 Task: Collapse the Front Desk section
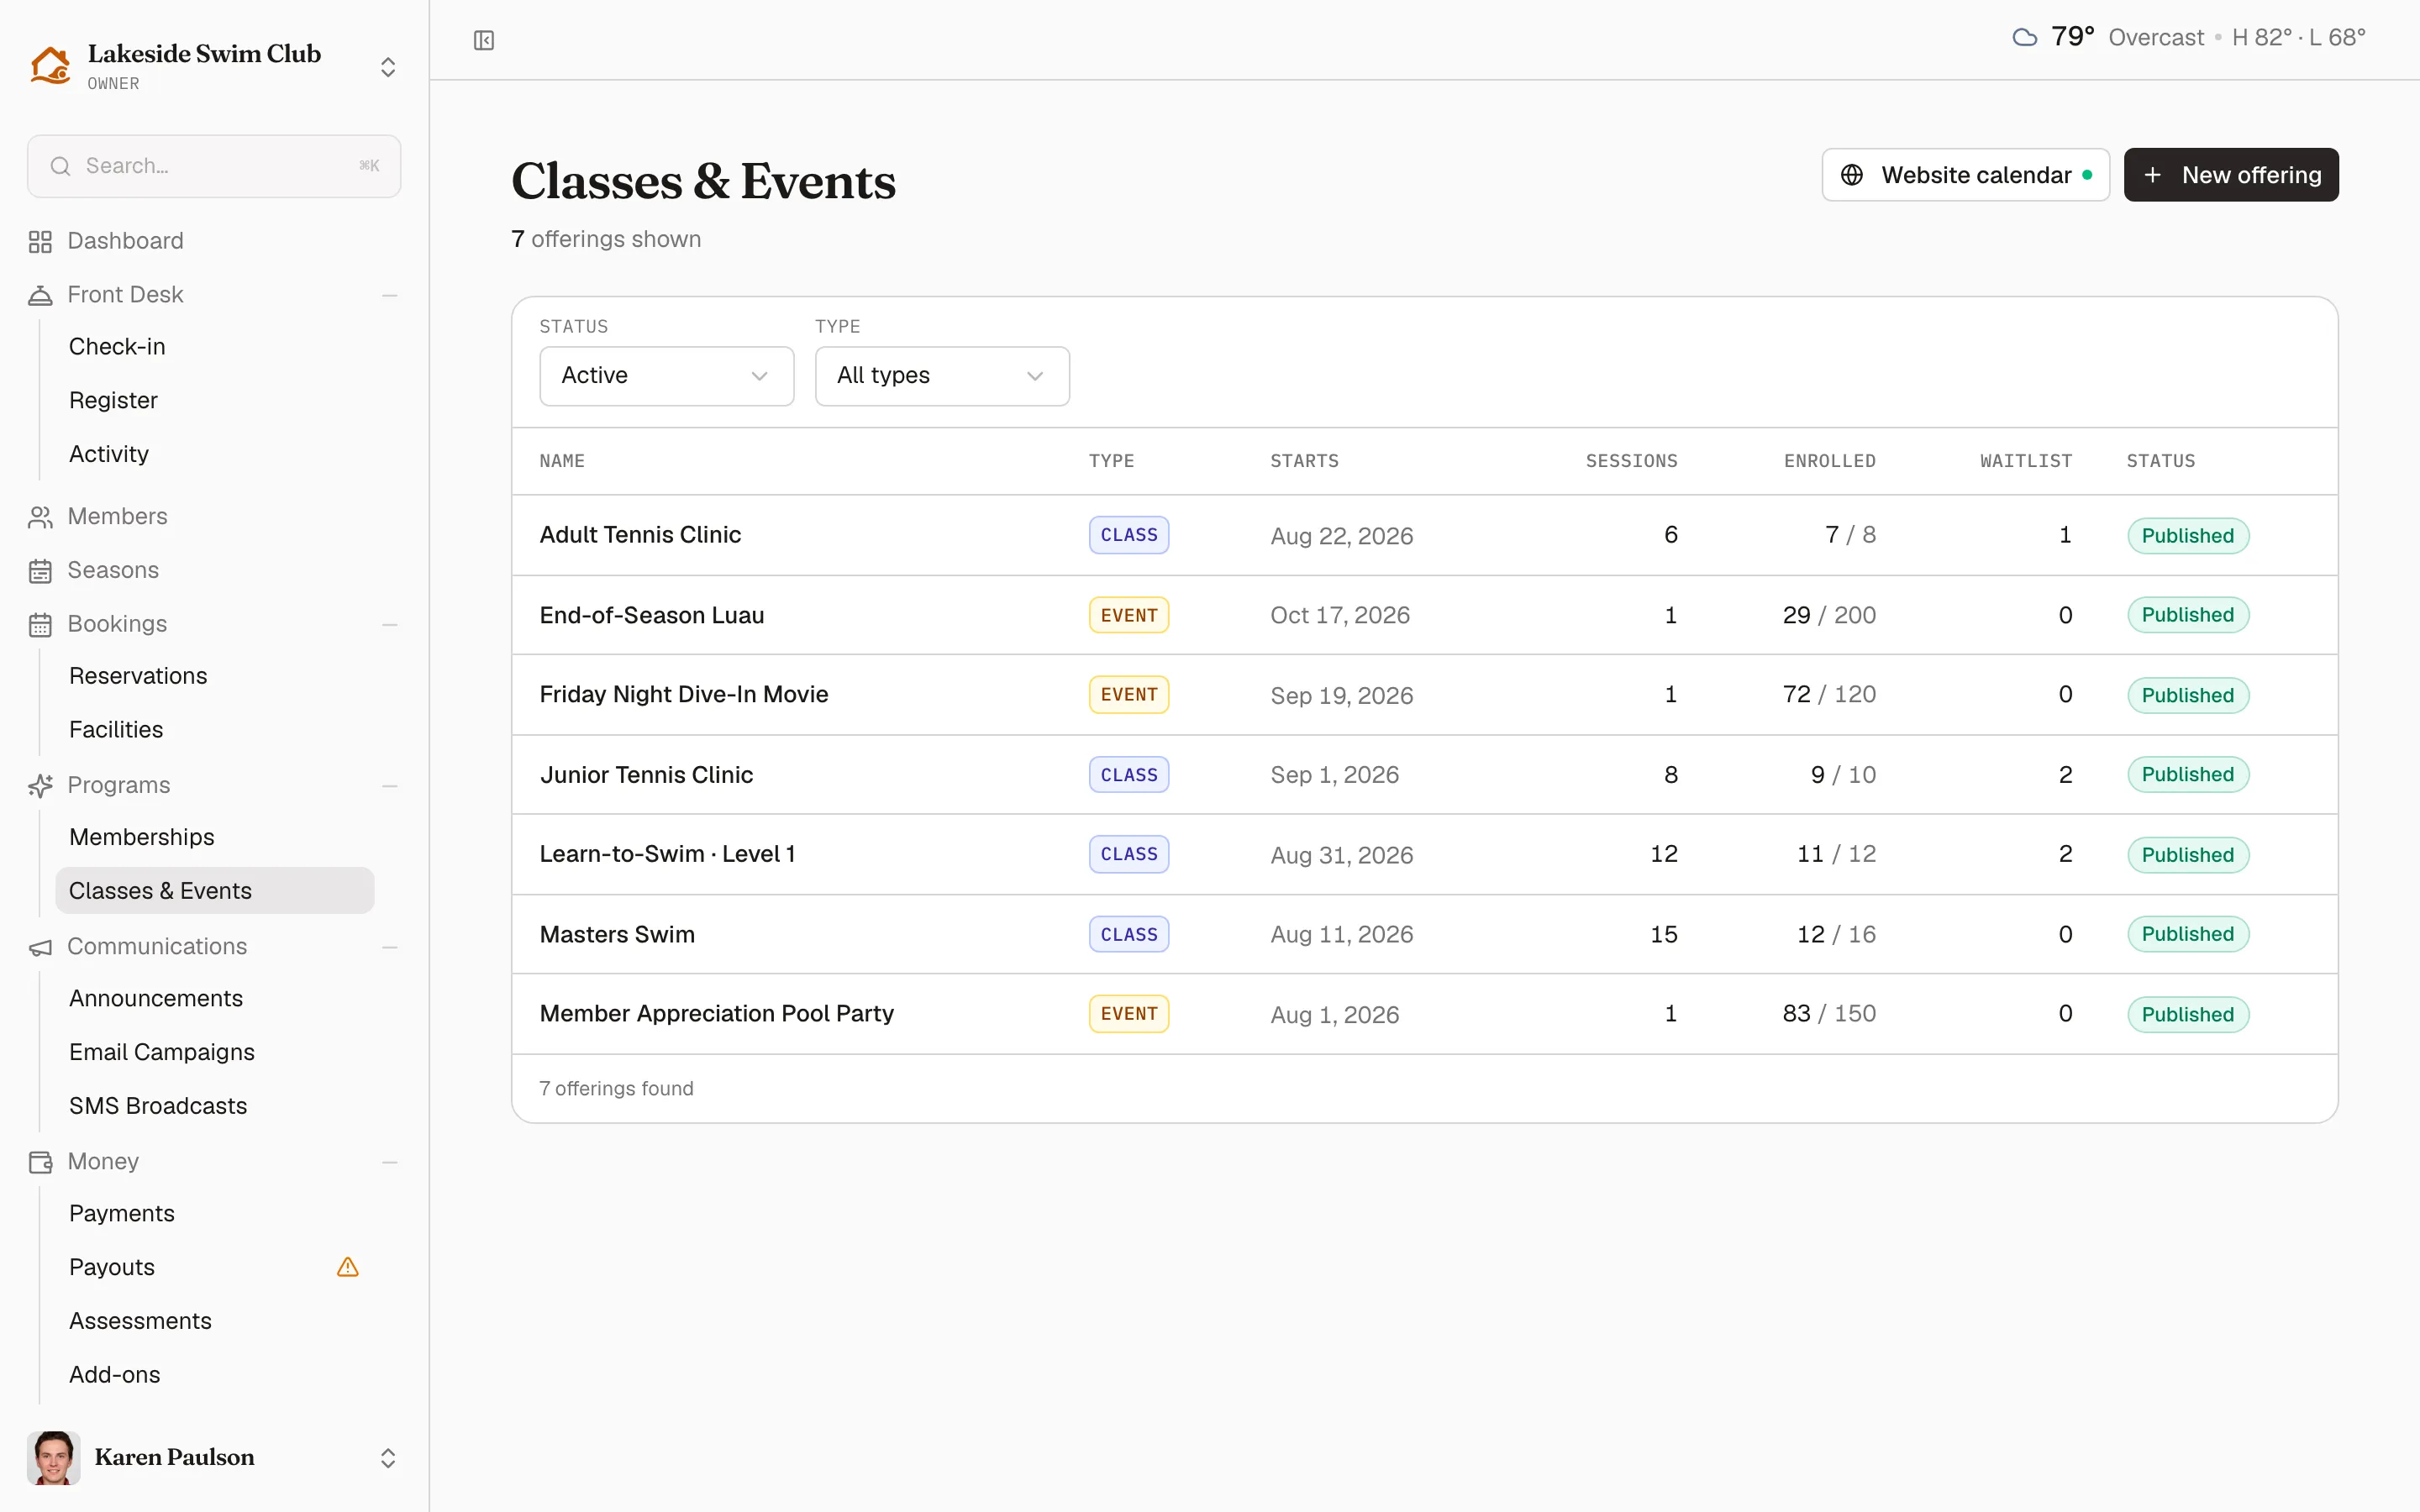pyautogui.click(x=390, y=295)
